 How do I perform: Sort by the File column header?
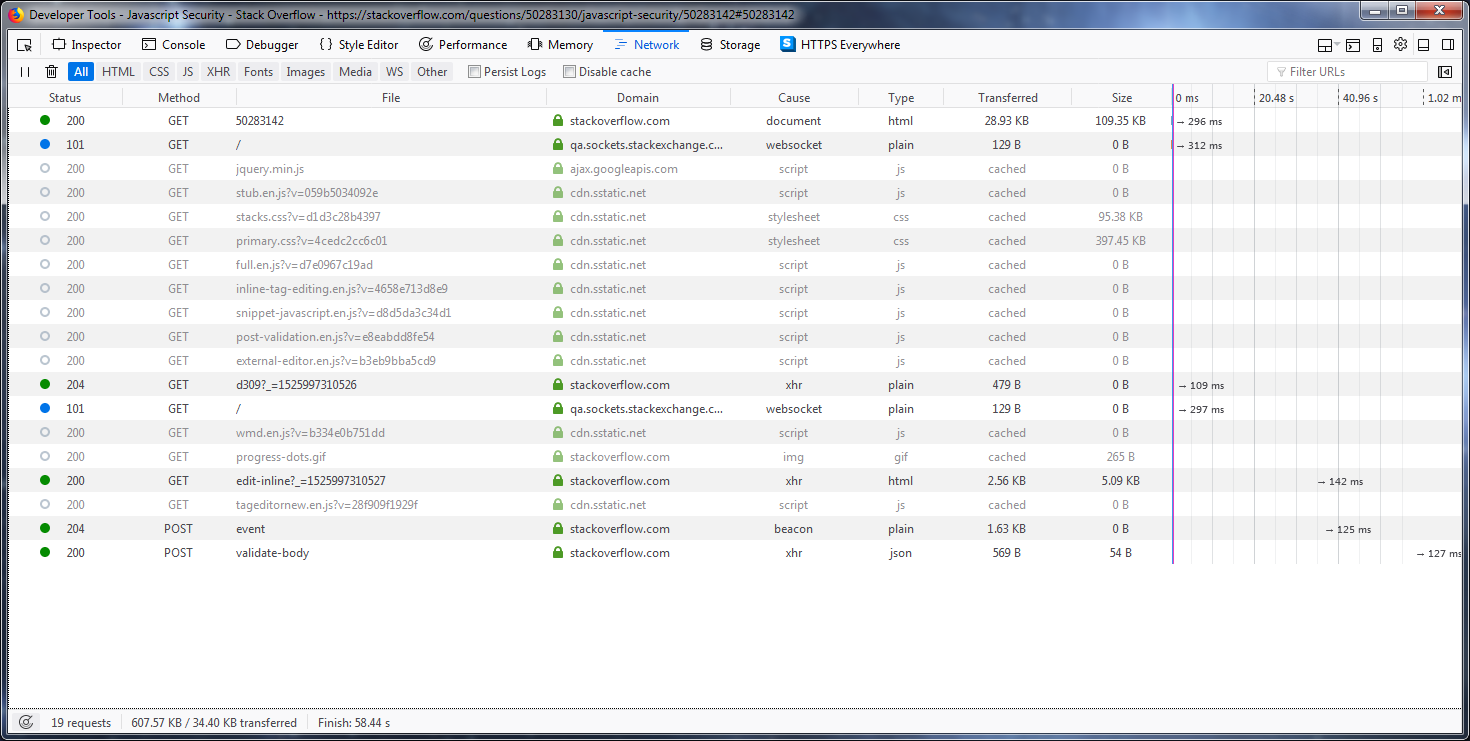point(391,98)
